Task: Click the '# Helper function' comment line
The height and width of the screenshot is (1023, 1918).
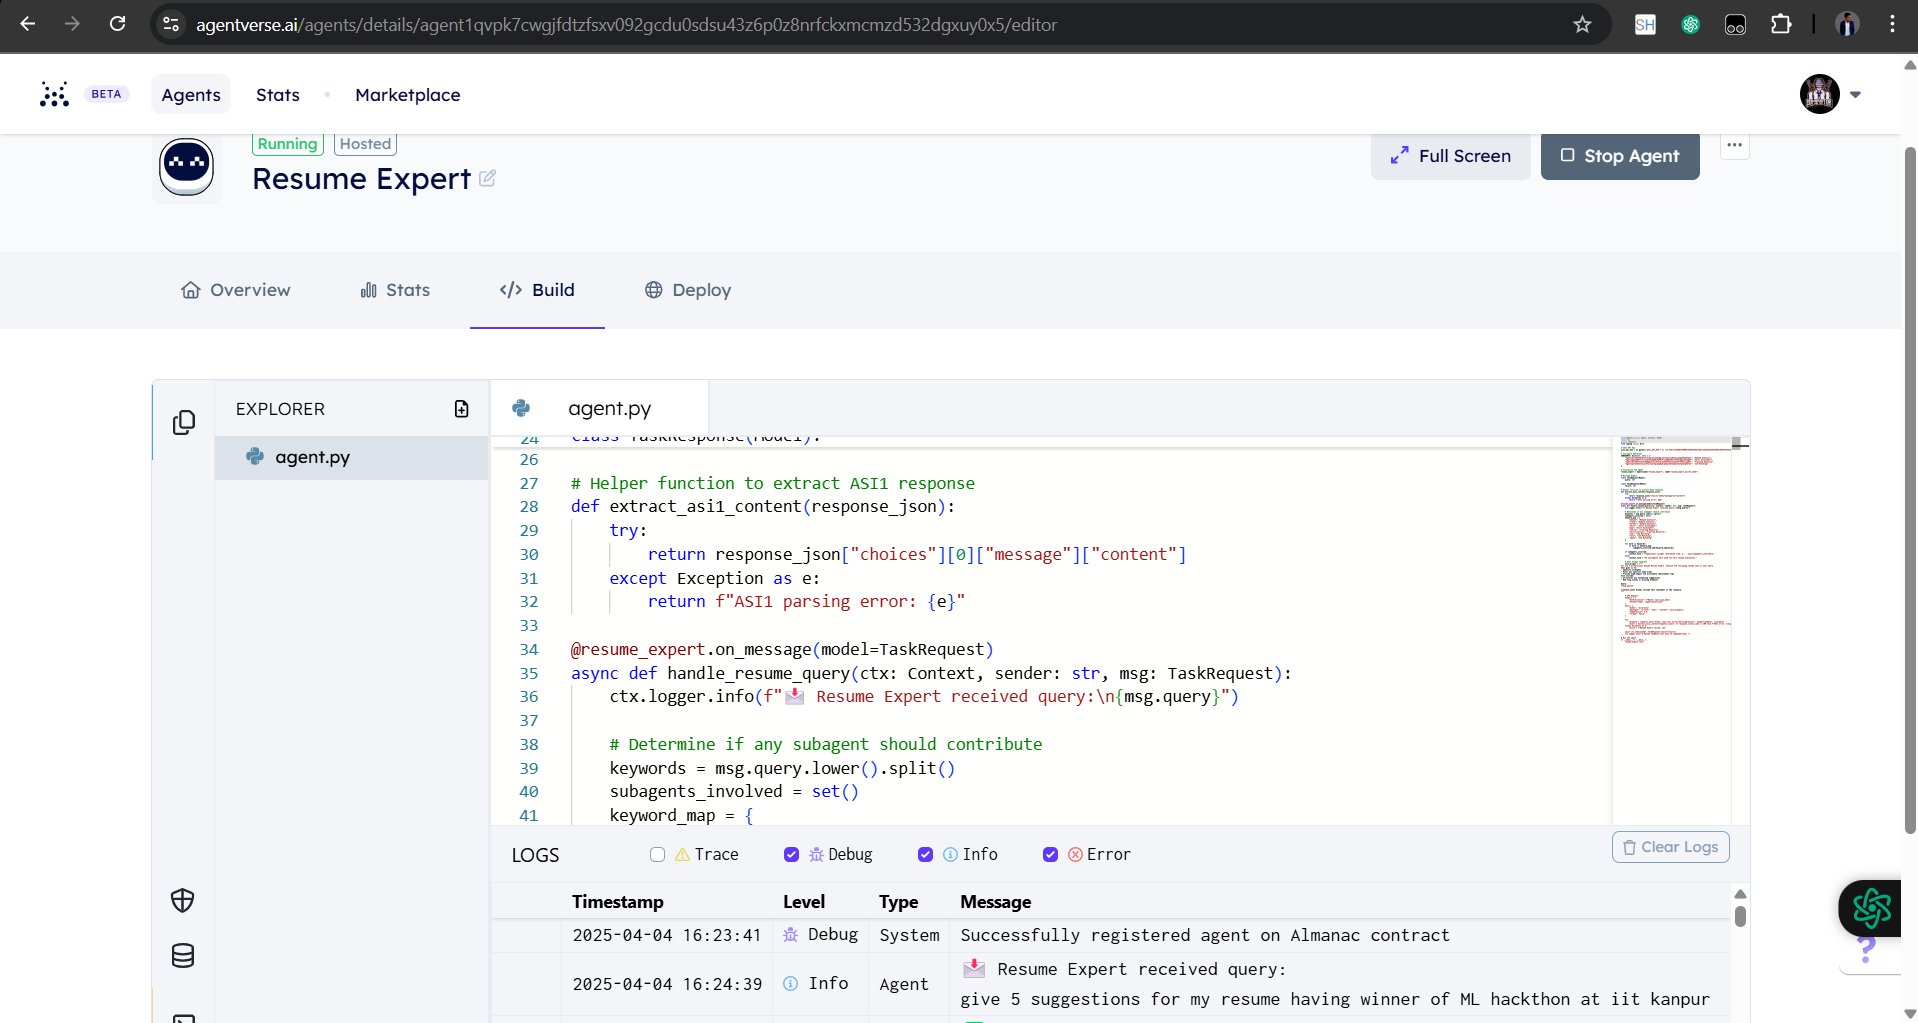Action: [x=772, y=484]
